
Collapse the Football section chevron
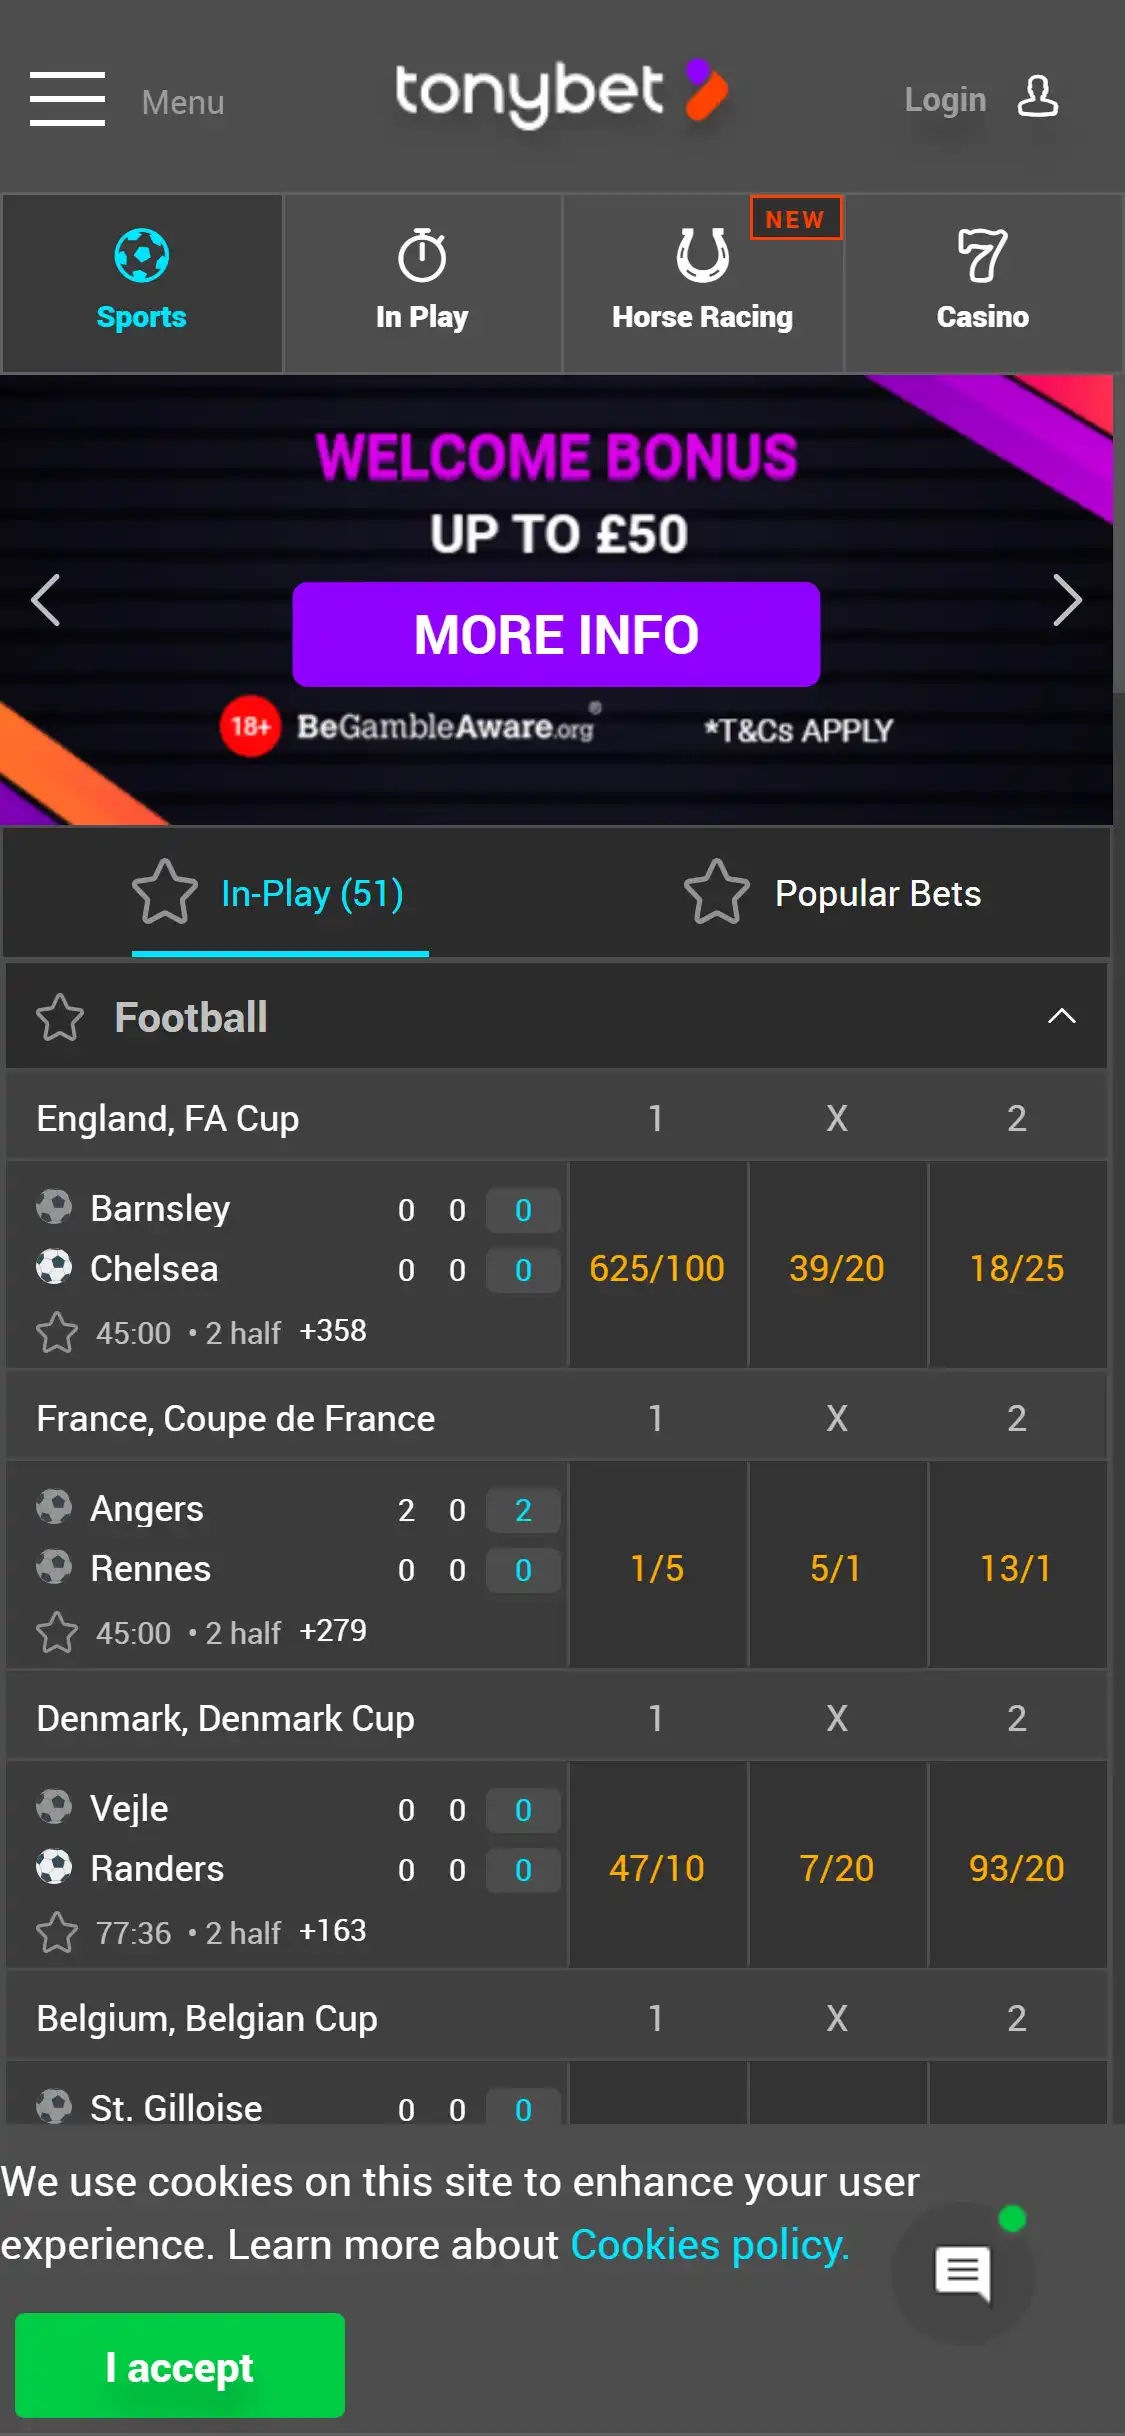coord(1061,1017)
